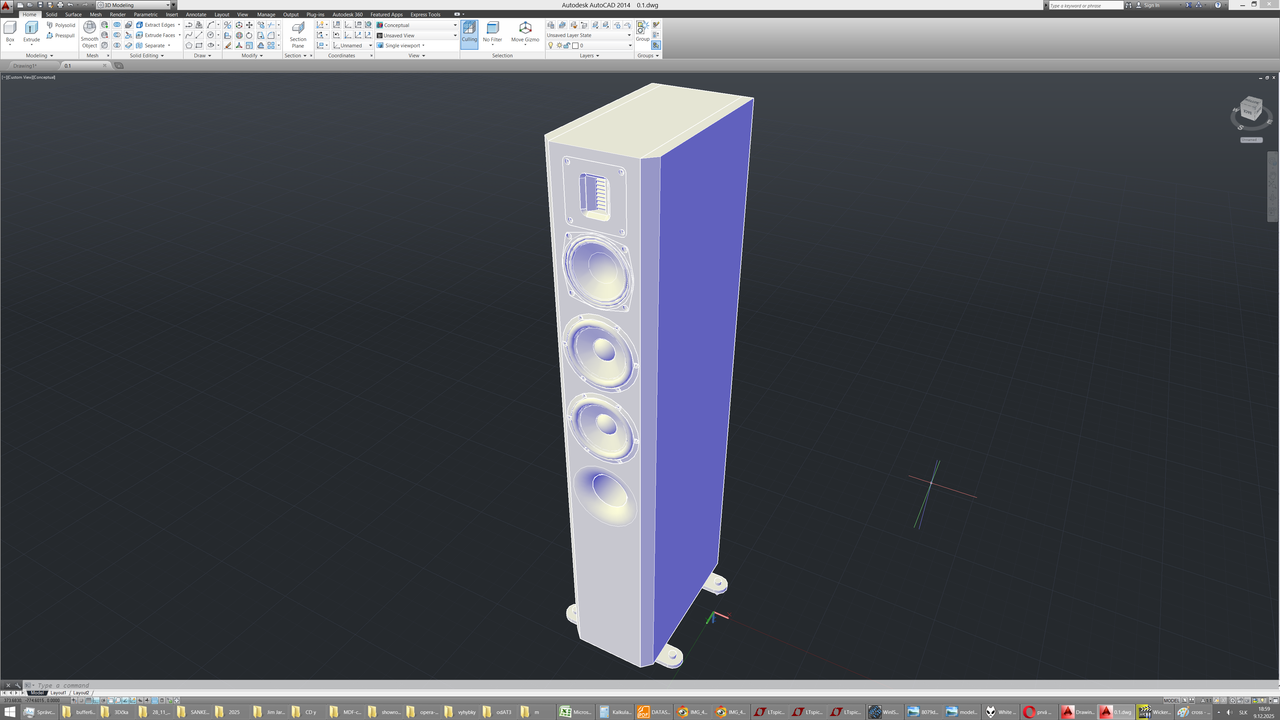Image resolution: width=1280 pixels, height=720 pixels.
Task: Click the keyword search box in title bar
Action: tap(1086, 5)
